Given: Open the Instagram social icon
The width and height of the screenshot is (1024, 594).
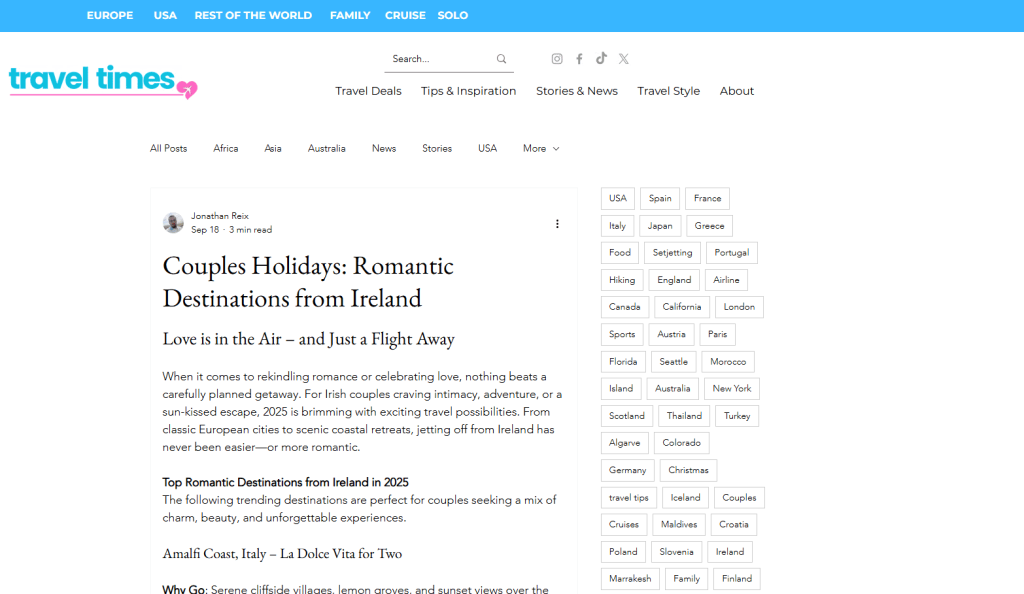Looking at the screenshot, I should (557, 59).
